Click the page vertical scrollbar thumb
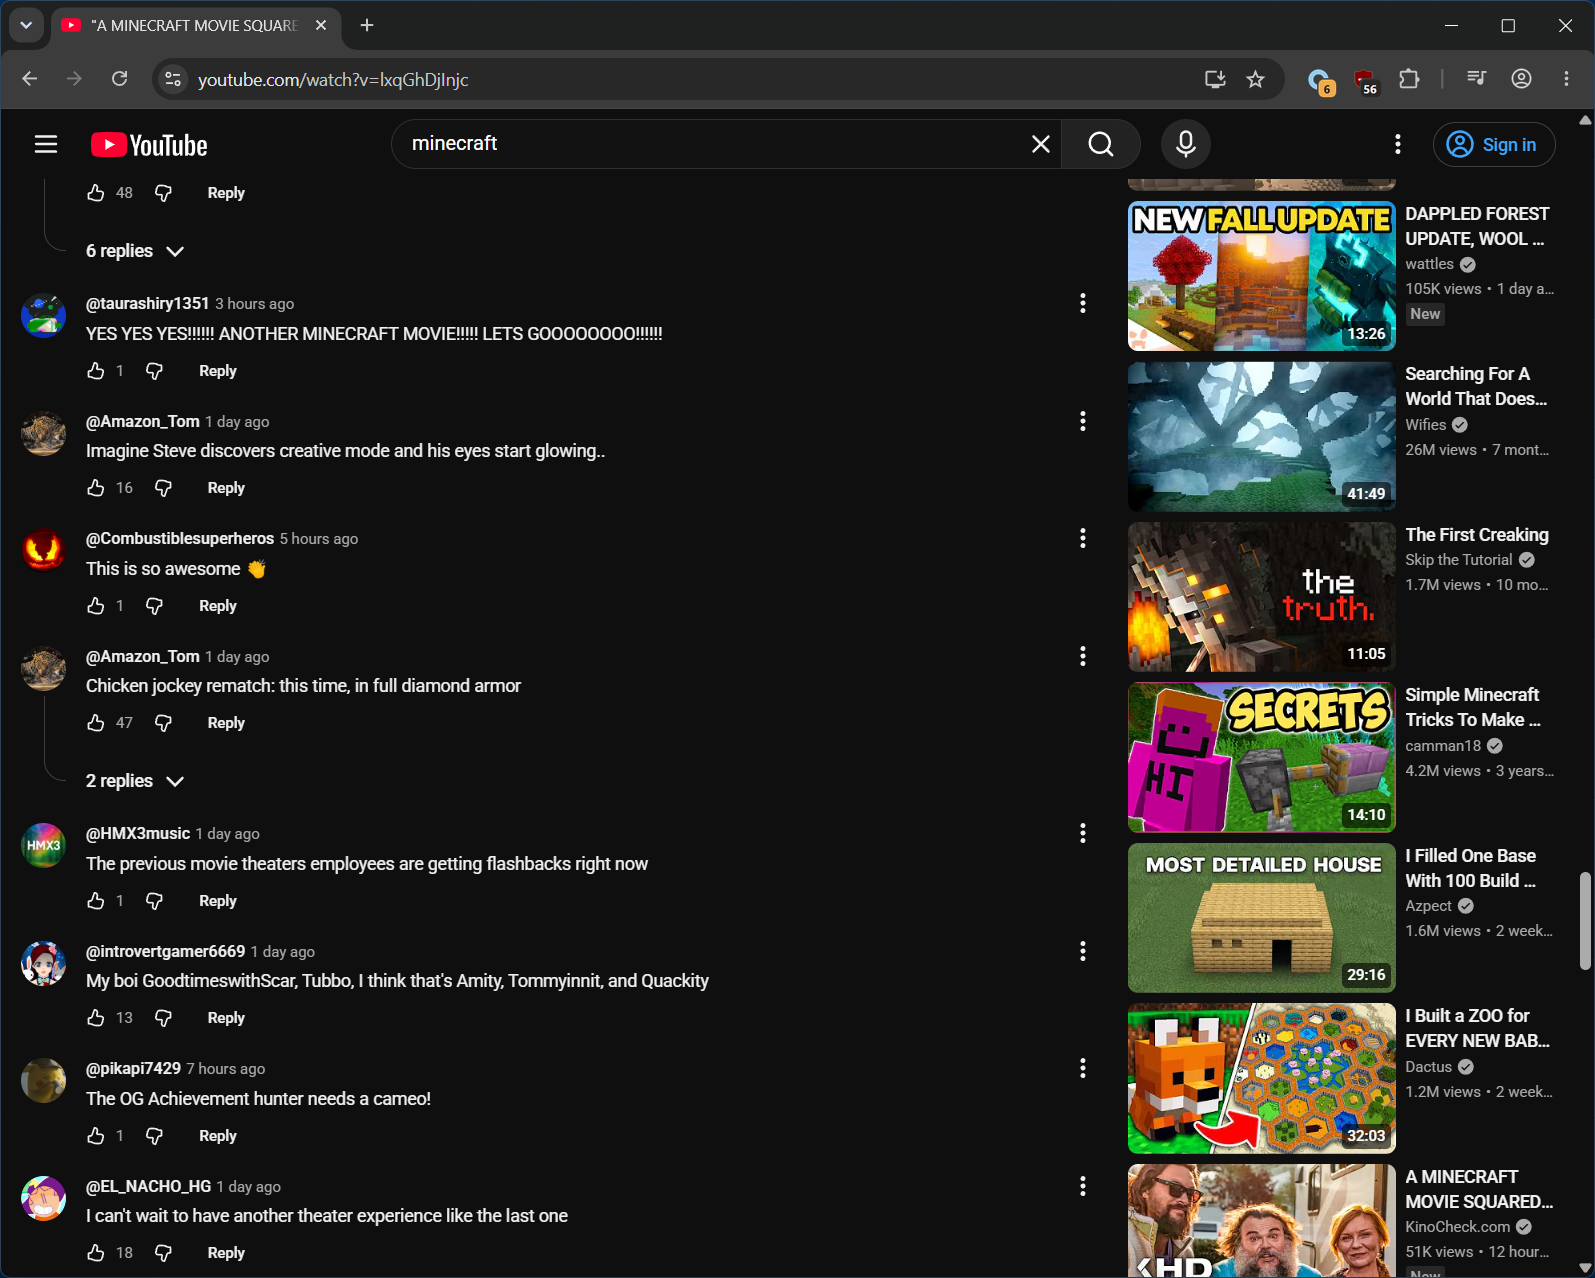 tap(1585, 921)
